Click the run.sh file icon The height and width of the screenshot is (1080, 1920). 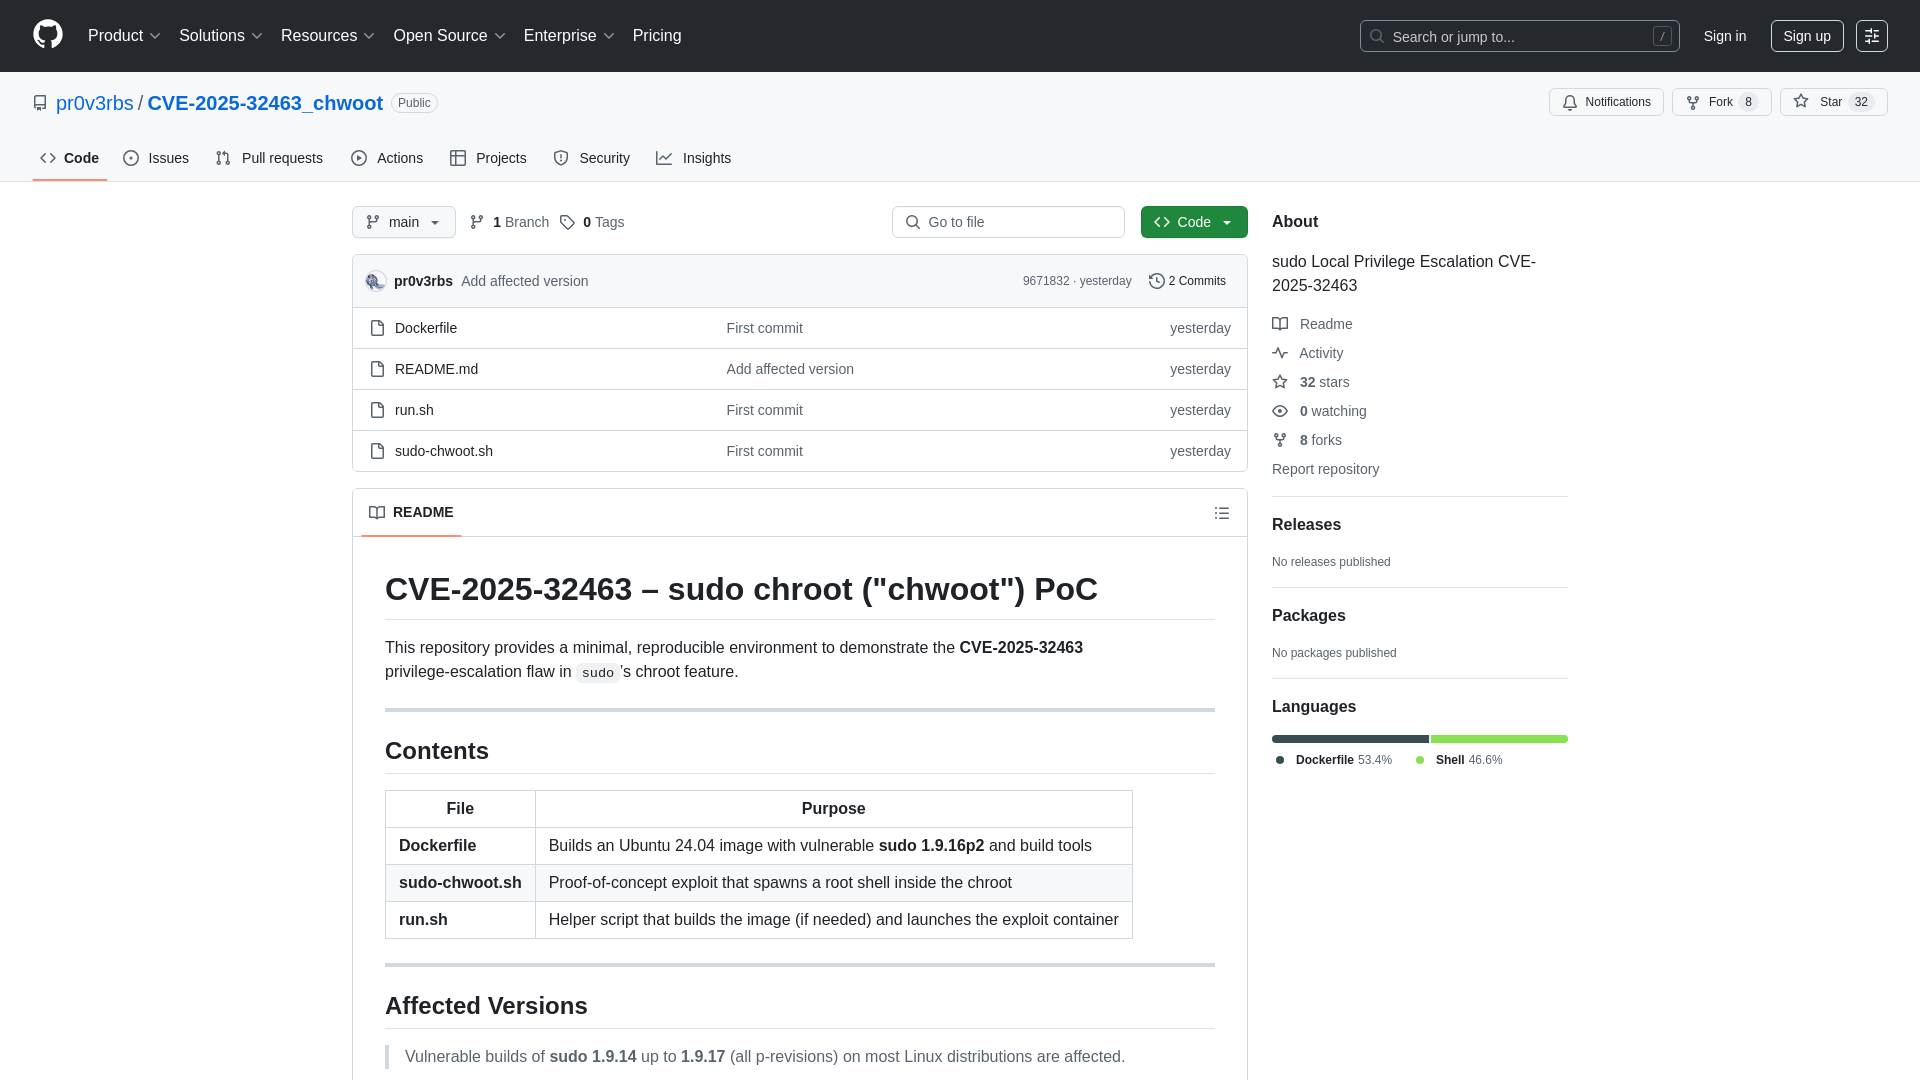pos(377,410)
